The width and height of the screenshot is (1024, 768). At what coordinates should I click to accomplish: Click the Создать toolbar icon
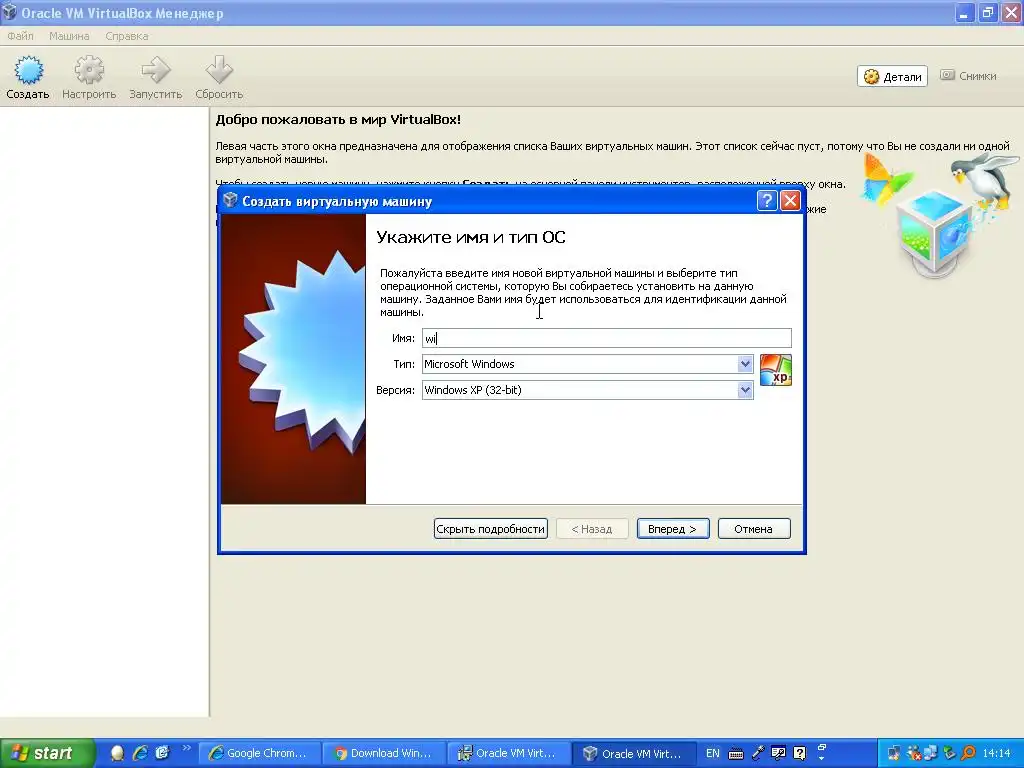(x=28, y=77)
